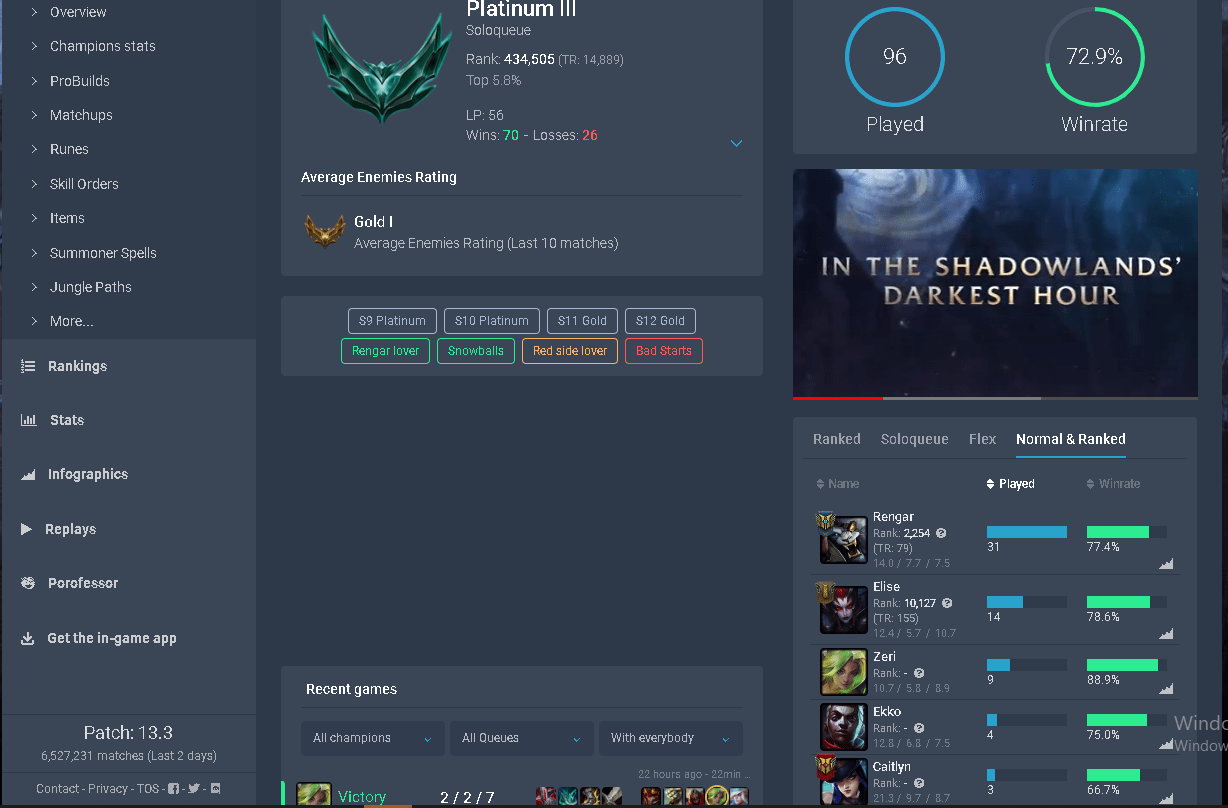Sort champion list by Winrate
1228x808 pixels.
click(1113, 484)
